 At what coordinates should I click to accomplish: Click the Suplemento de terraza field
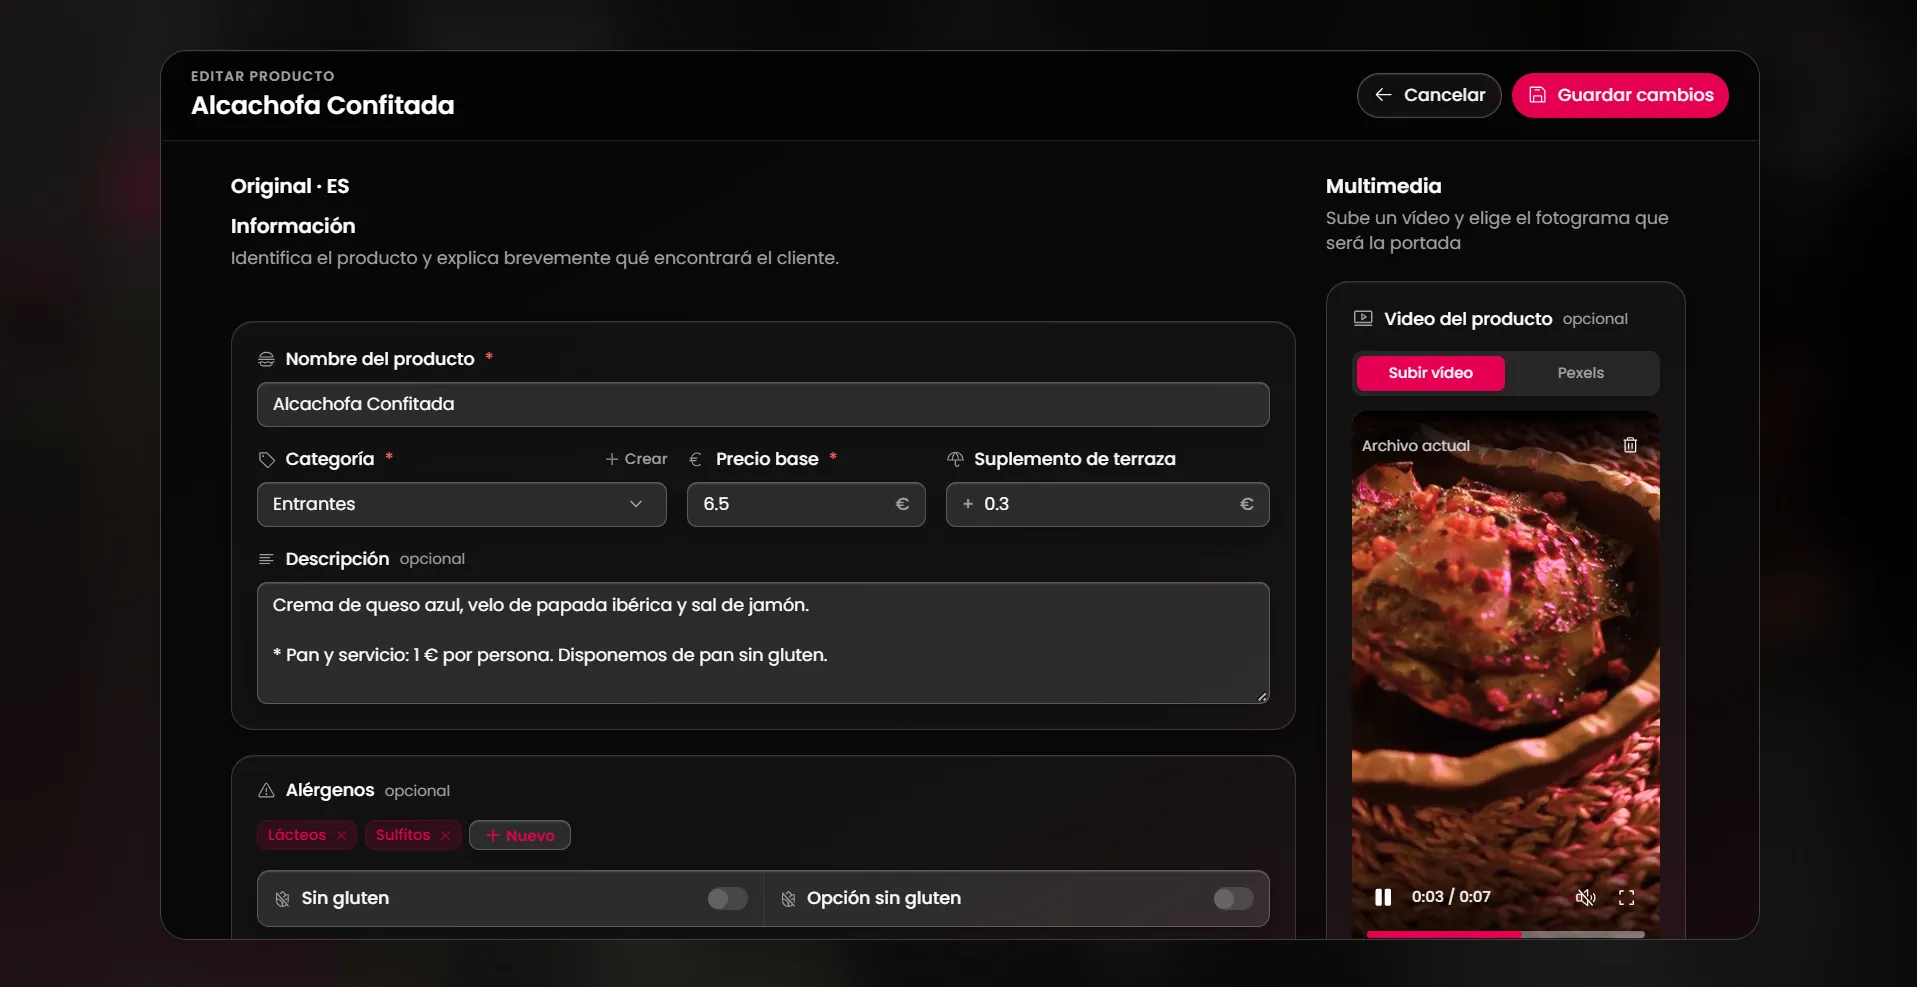pos(1108,504)
